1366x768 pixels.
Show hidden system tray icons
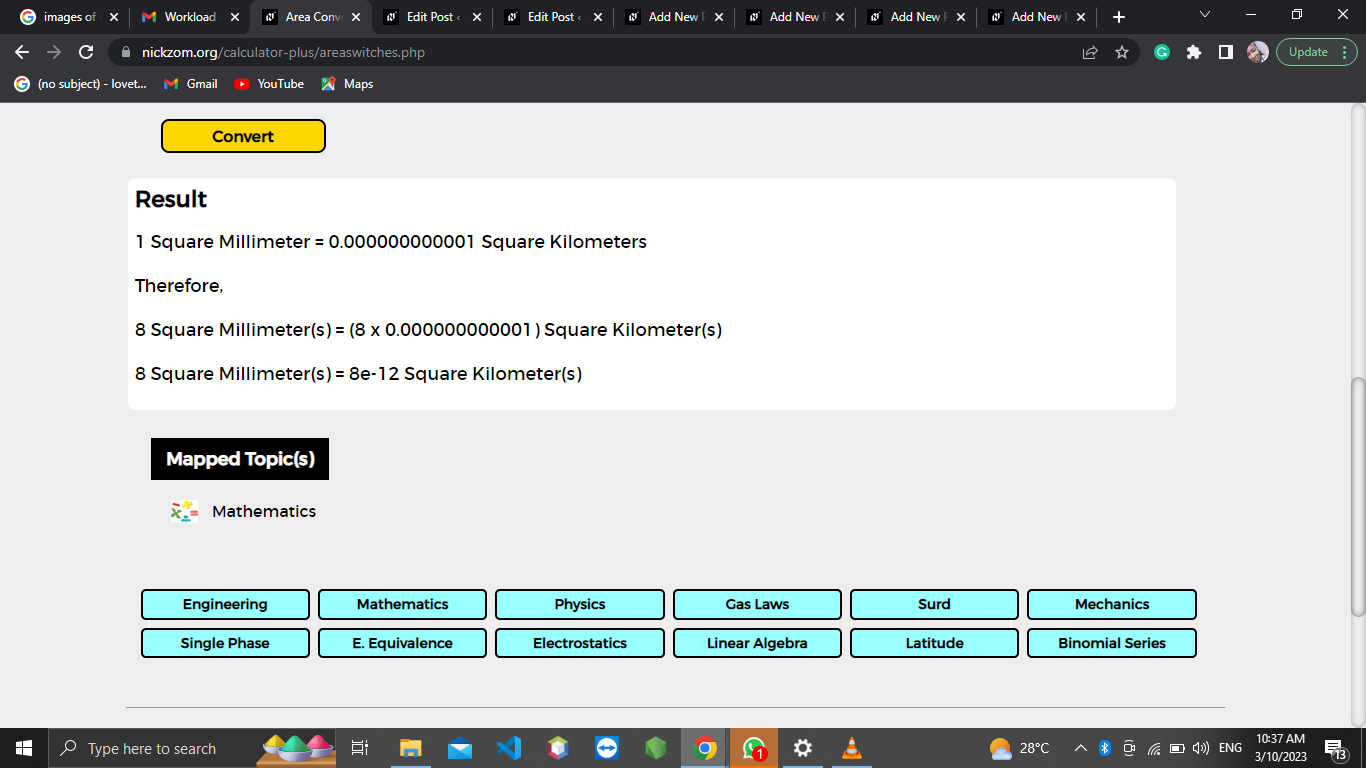click(x=1081, y=748)
